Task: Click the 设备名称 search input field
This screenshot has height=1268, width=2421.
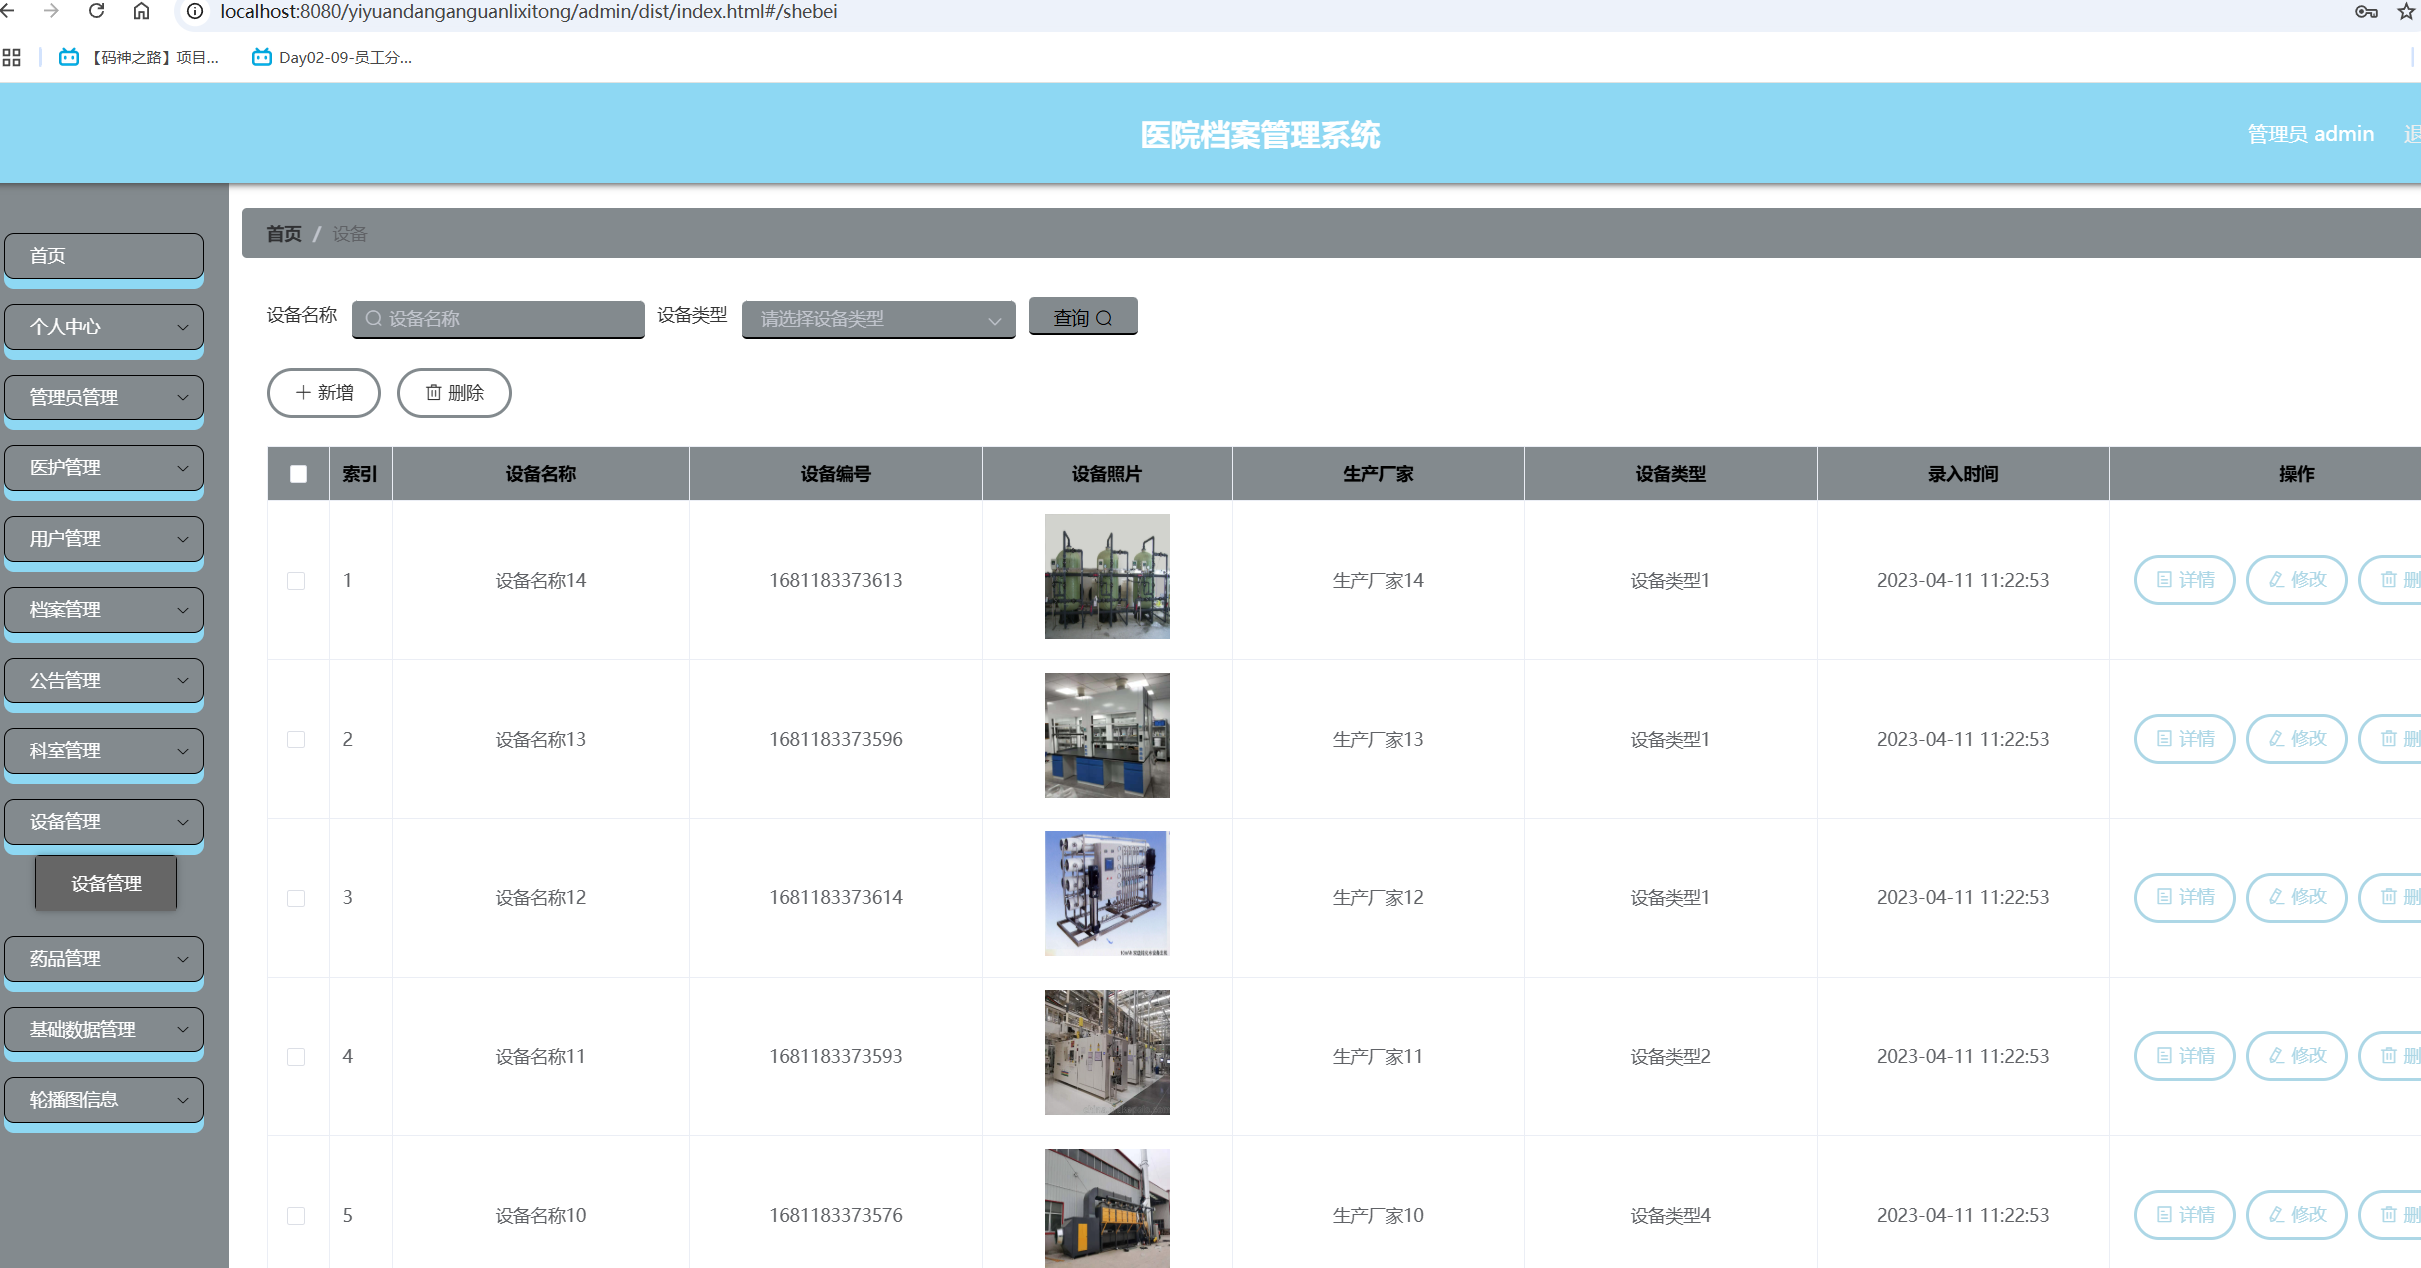Action: pos(498,319)
